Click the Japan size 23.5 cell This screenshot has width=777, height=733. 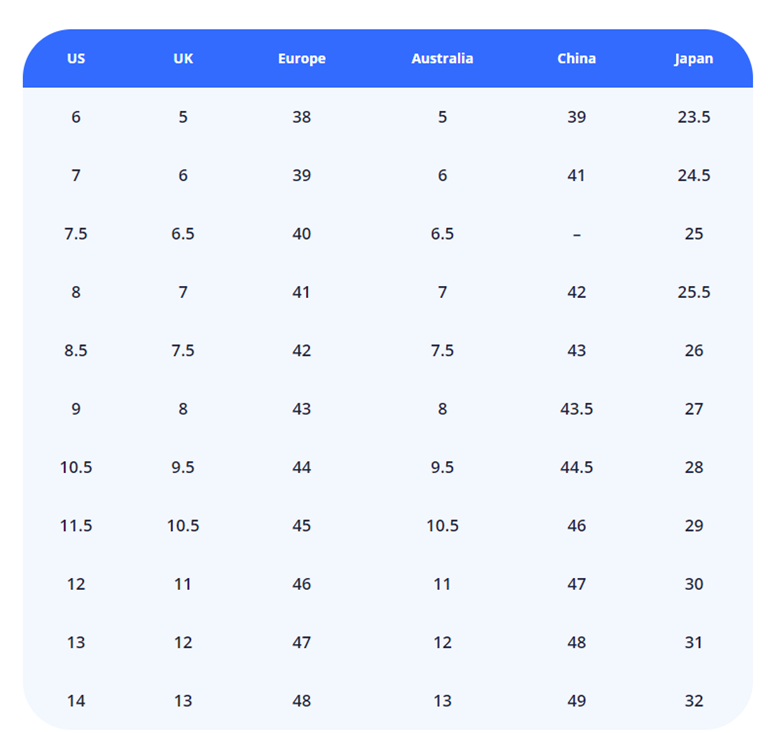694,117
